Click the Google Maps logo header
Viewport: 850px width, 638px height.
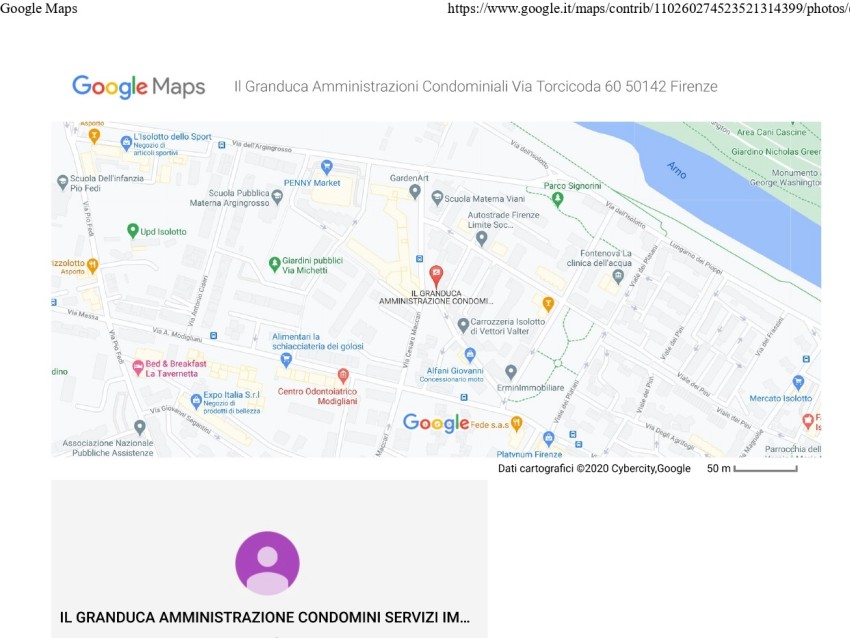pos(139,87)
